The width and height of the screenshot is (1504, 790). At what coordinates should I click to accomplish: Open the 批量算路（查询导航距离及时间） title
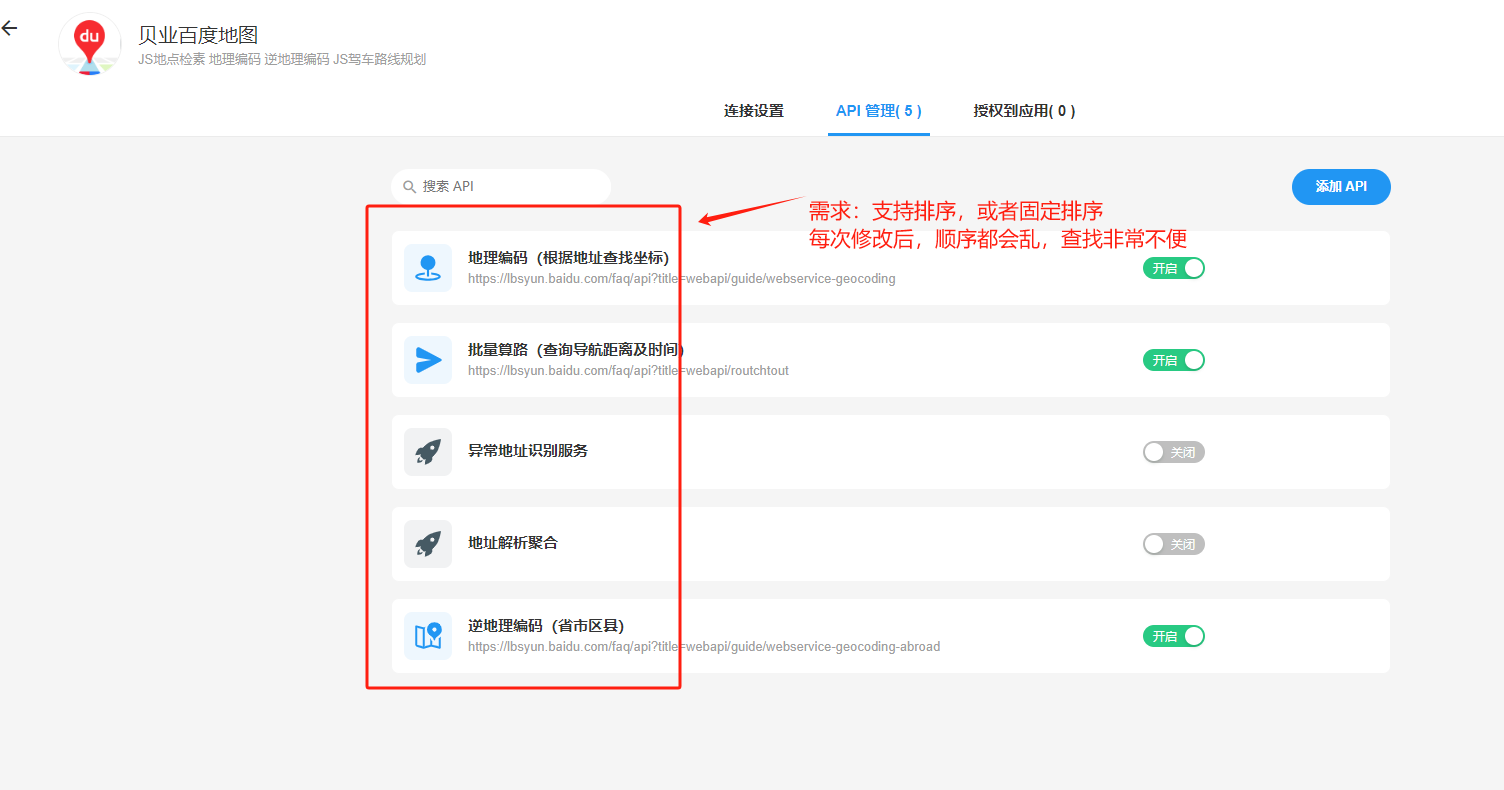coord(576,350)
